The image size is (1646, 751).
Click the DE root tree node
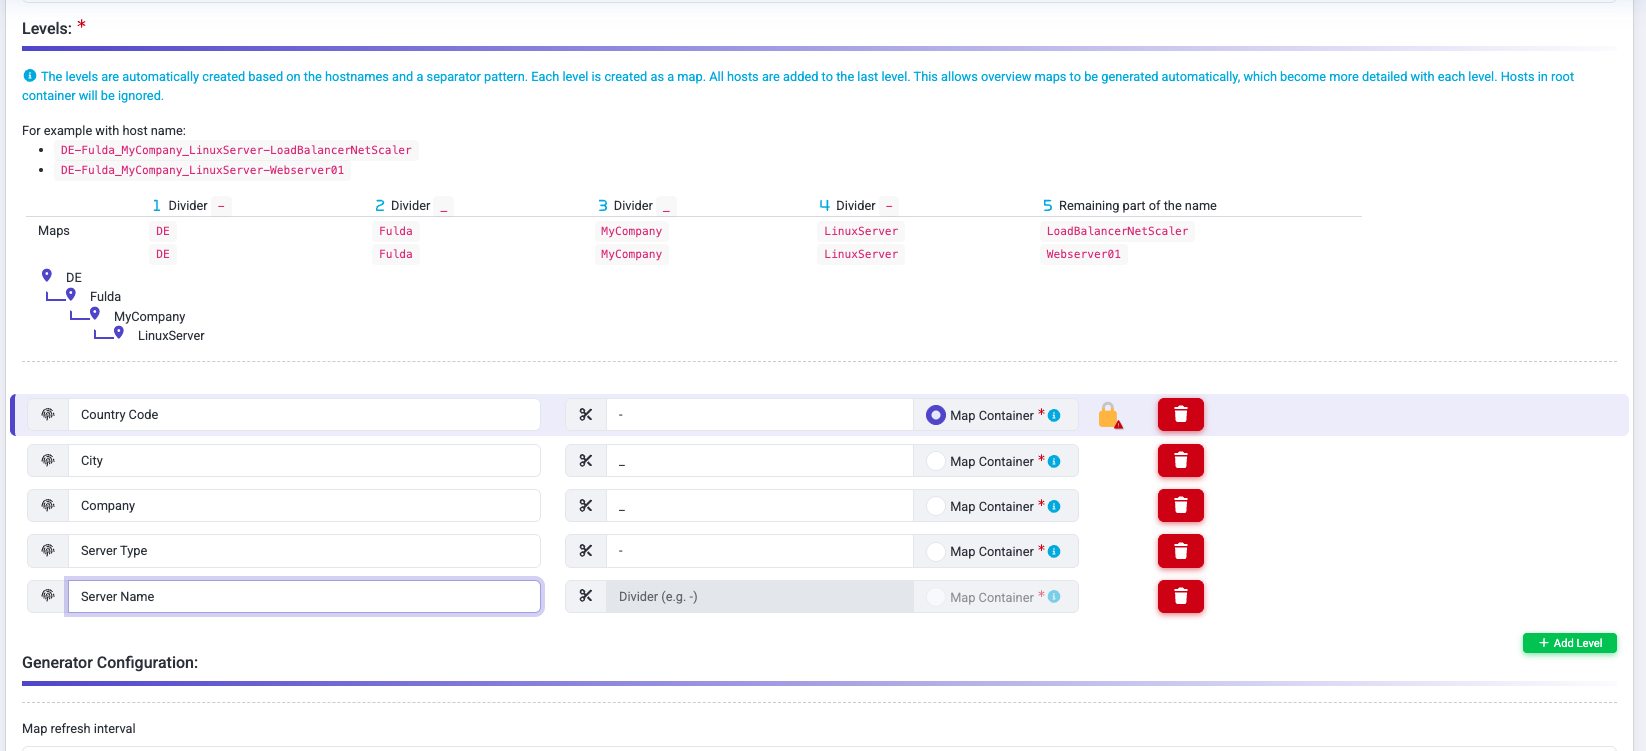(74, 278)
